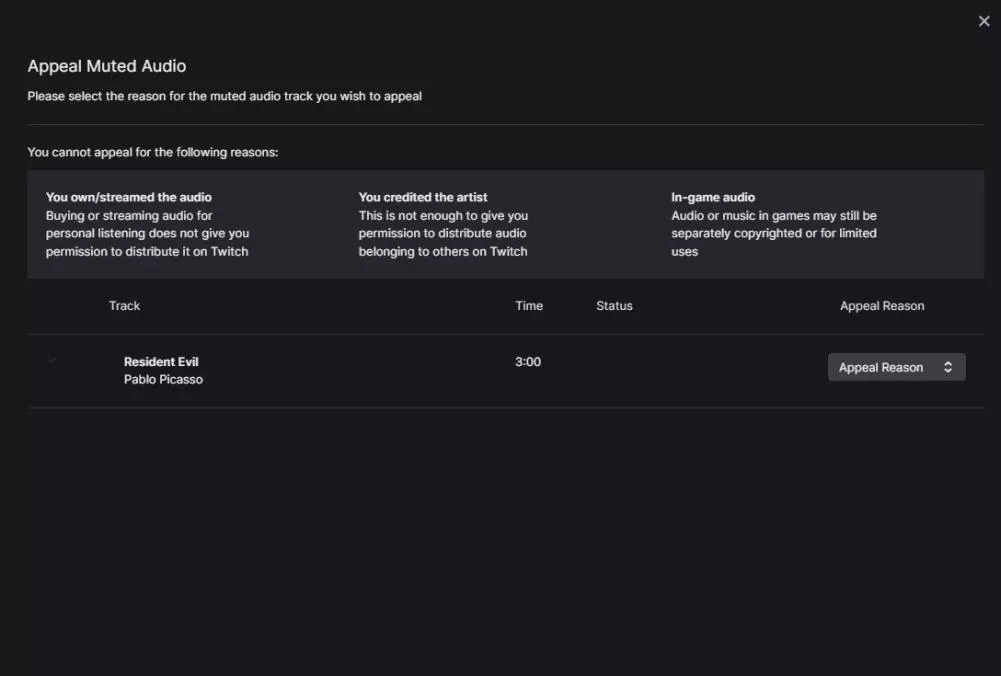Screen dimensions: 1001x676
Task: Close the Appeal Muted Audio dialog
Action: 983,21
